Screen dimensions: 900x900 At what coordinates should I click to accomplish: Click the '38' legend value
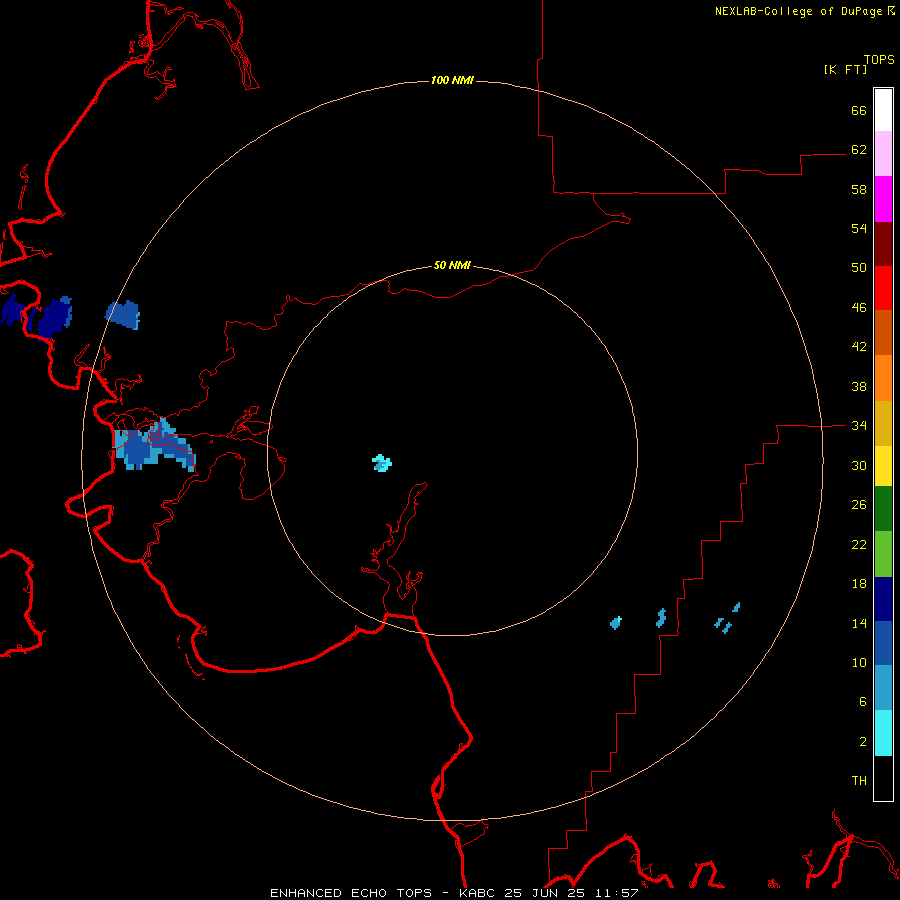coord(859,386)
